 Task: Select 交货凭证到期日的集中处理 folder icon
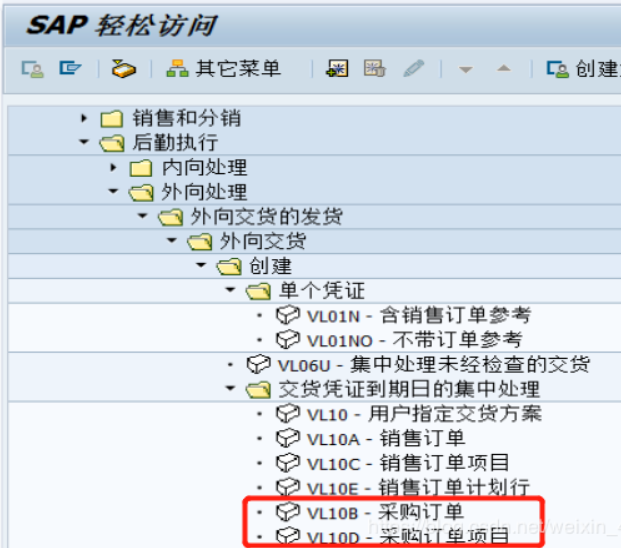[259, 390]
